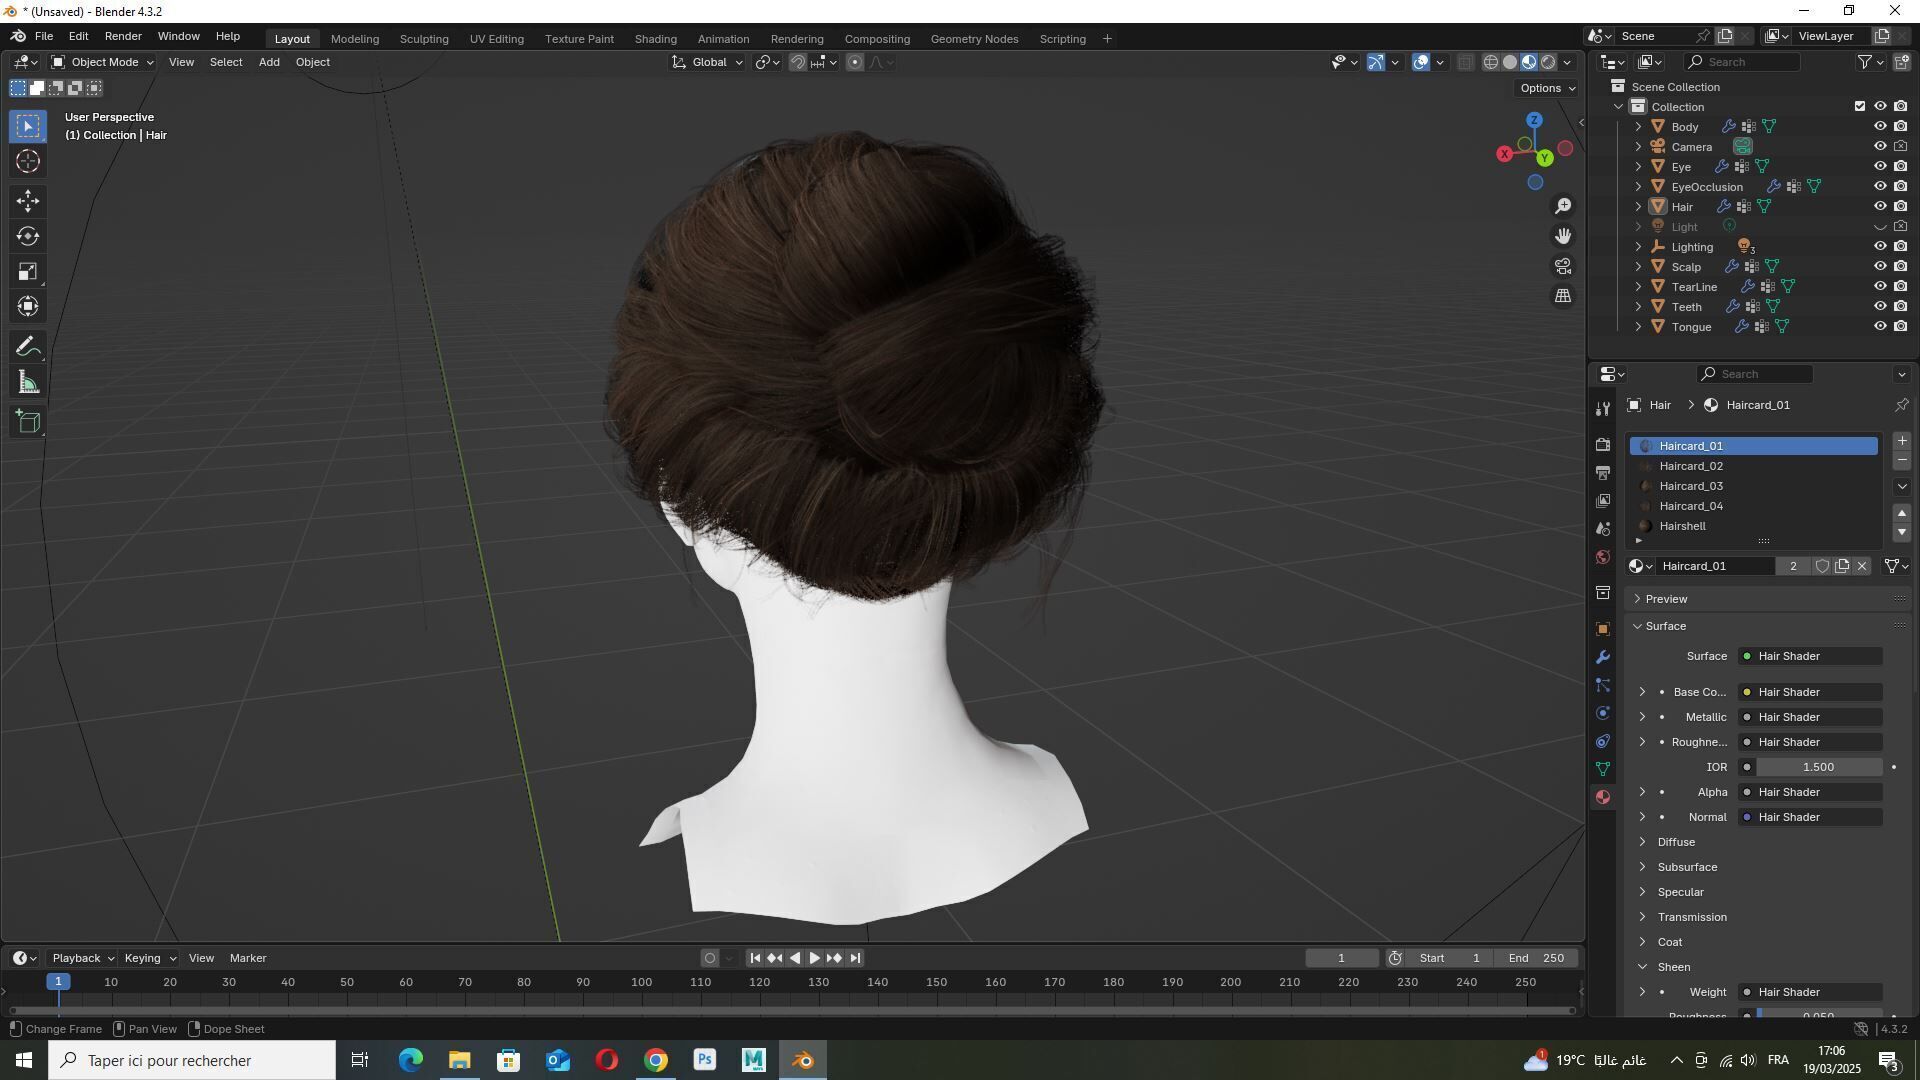Click the outliner Search field
1920x1080 pixels.
click(1741, 62)
